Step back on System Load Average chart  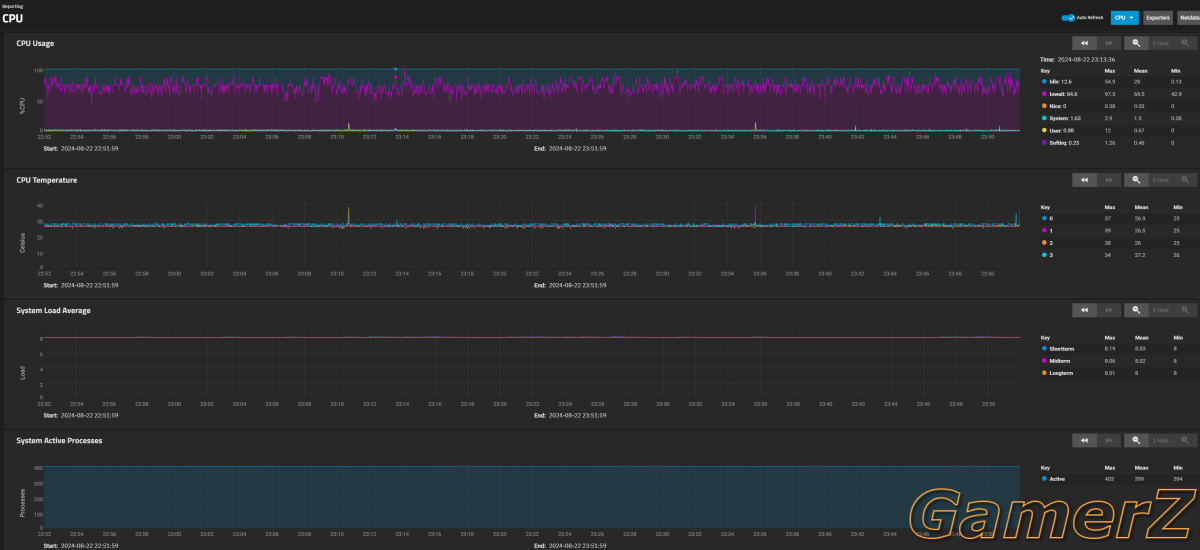pyautogui.click(x=1082, y=310)
